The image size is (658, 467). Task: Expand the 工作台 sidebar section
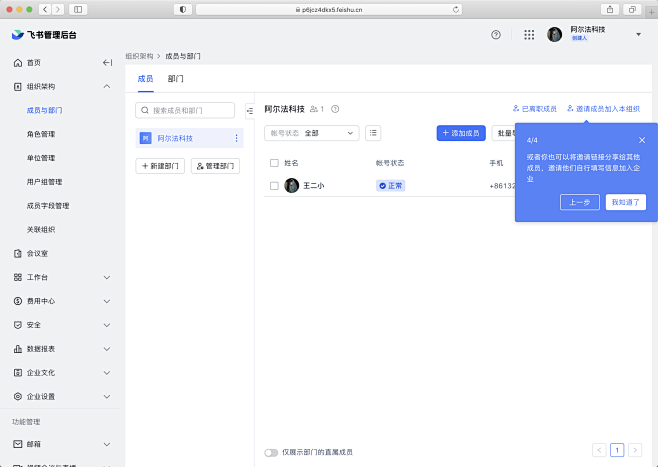click(x=107, y=277)
